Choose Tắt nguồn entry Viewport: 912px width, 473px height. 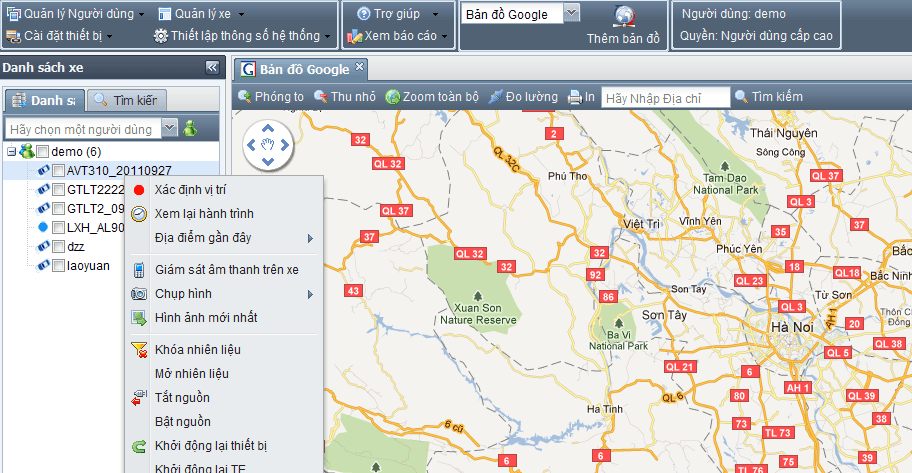tap(225, 397)
